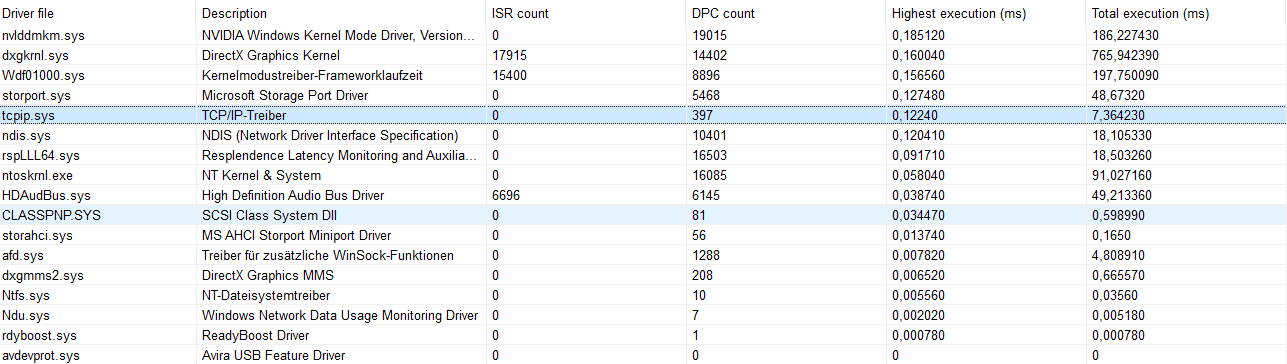This screenshot has height=364, width=1287.
Task: Click DPC count value 8896
Action: (706, 75)
